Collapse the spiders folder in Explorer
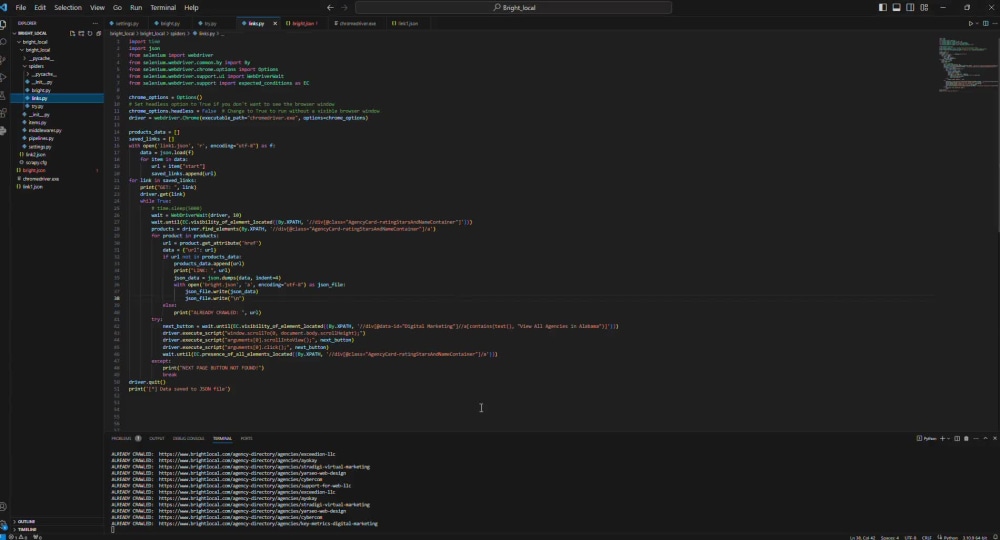 point(36,66)
